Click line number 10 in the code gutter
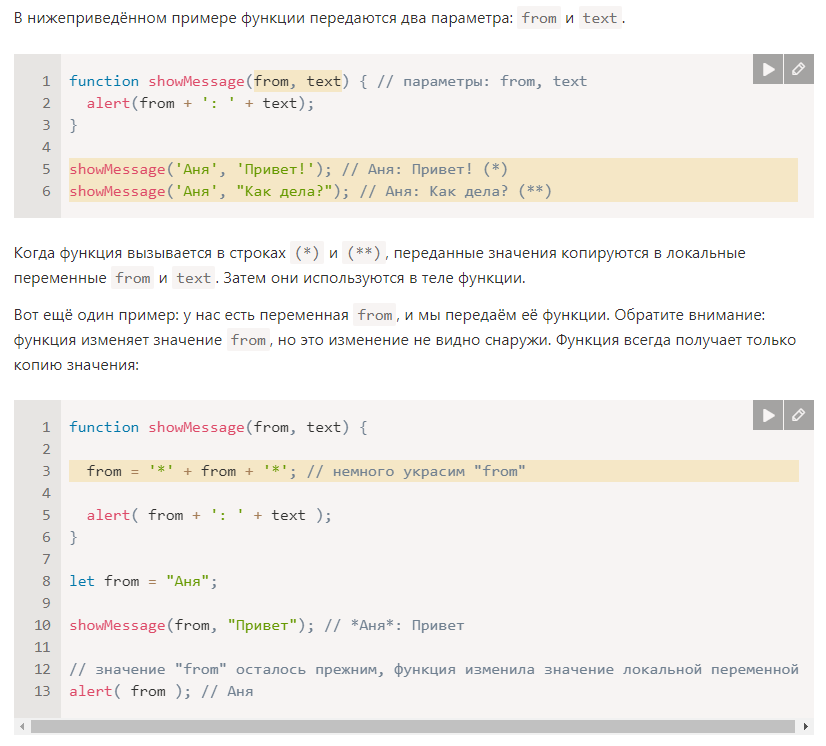This screenshot has height=746, width=826. pyautogui.click(x=42, y=625)
